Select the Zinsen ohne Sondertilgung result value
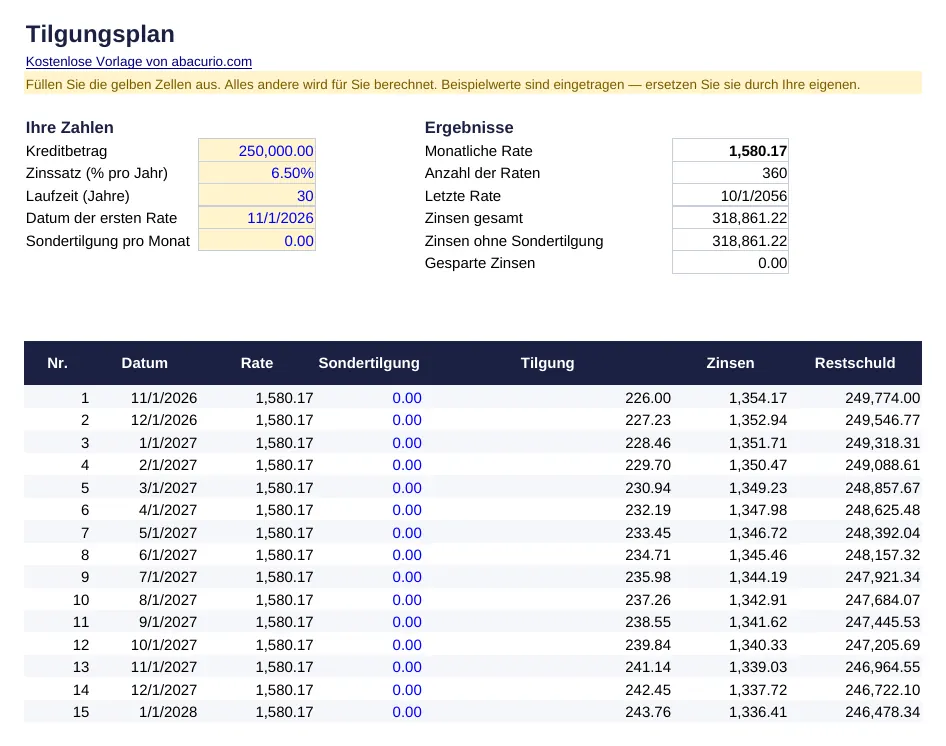The image size is (946, 746). [731, 241]
